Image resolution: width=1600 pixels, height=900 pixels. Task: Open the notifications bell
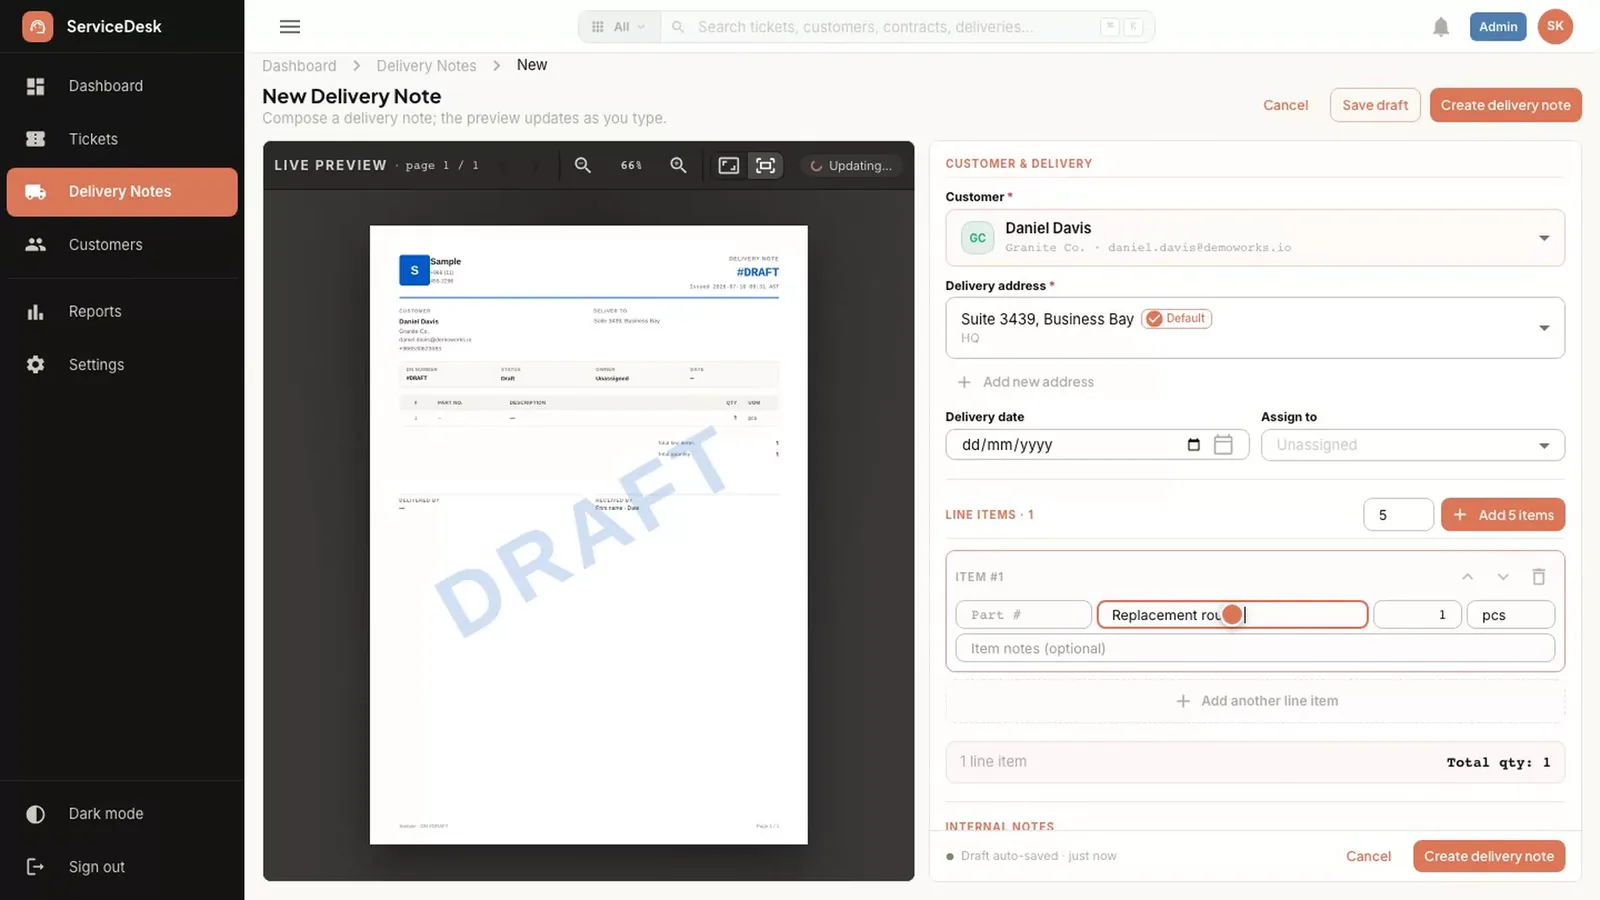(1440, 27)
